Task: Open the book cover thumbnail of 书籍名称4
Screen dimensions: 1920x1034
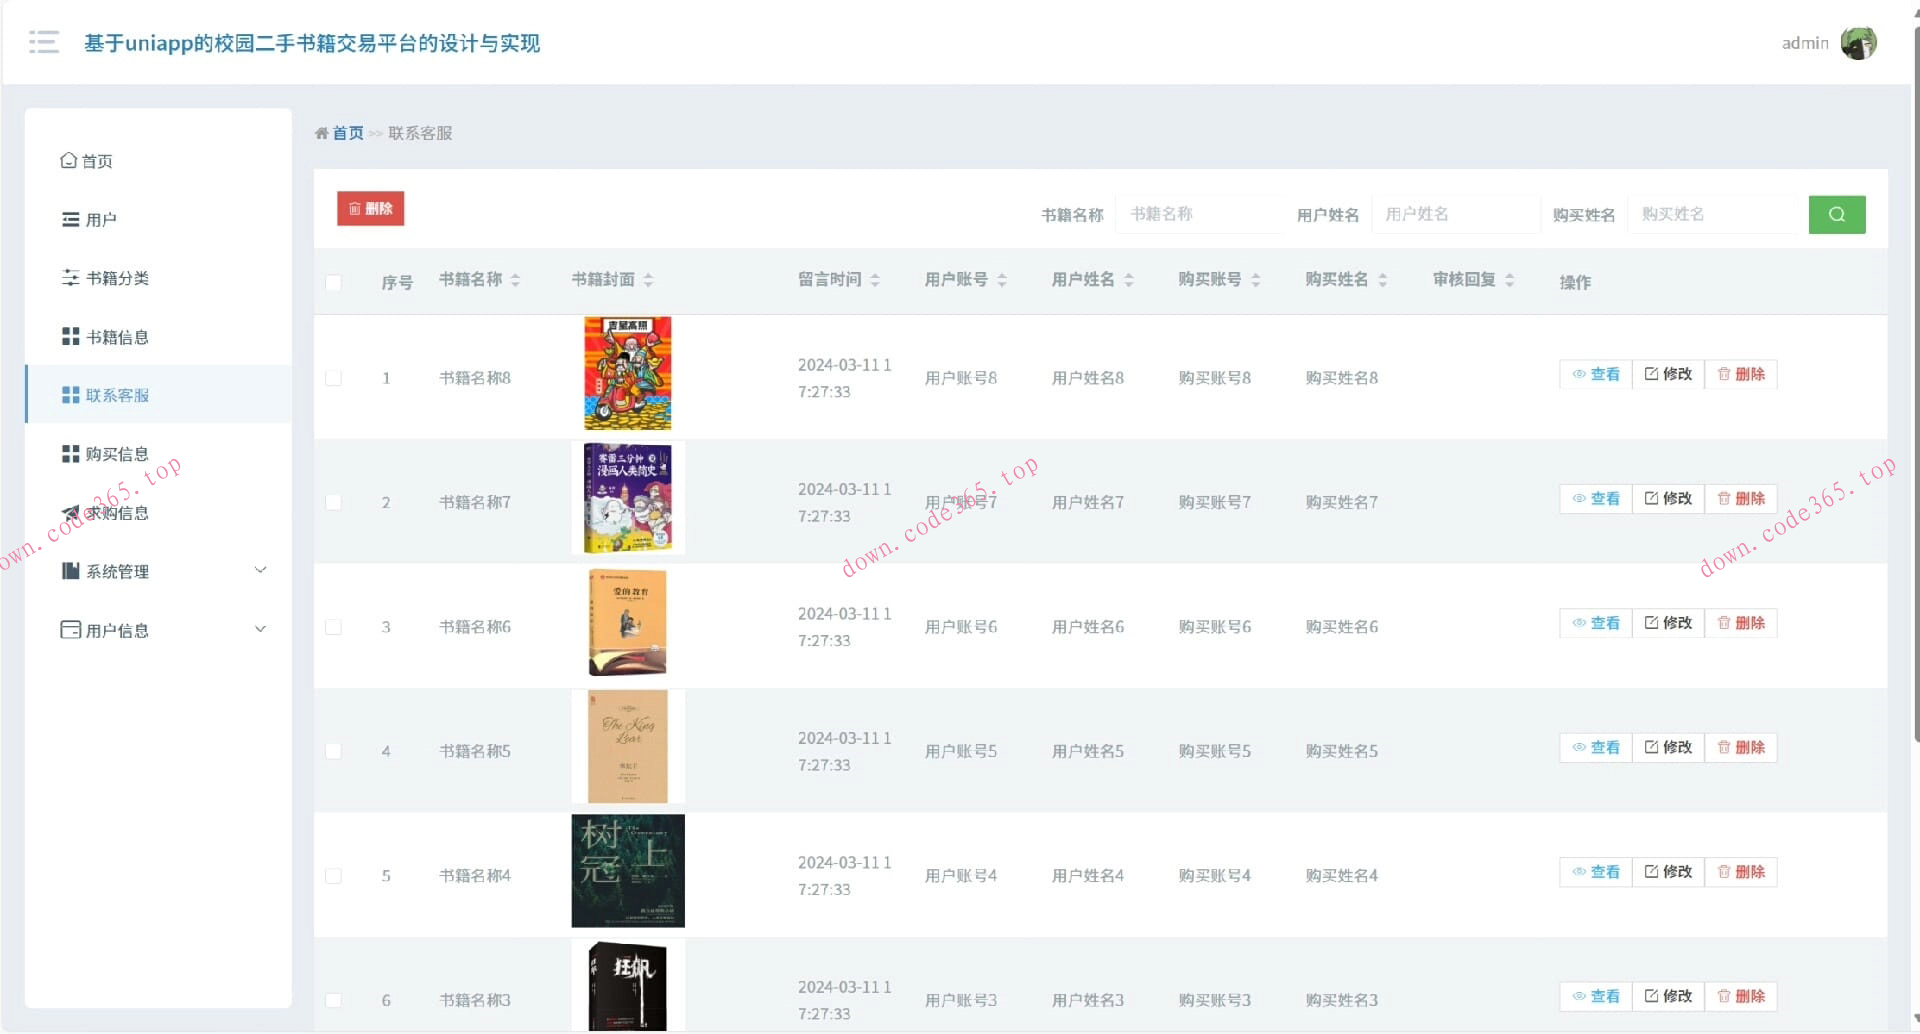Action: pos(628,870)
